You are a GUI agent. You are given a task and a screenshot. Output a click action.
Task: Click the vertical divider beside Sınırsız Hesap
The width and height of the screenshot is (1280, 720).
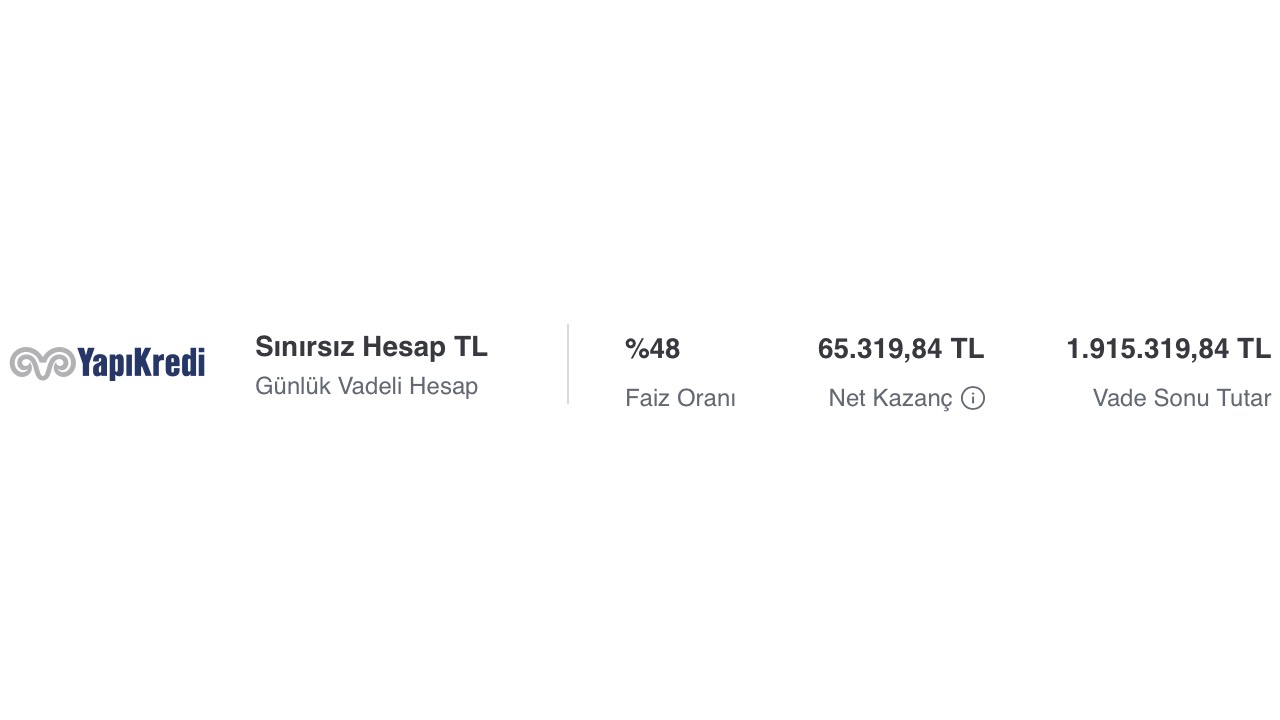tap(568, 364)
